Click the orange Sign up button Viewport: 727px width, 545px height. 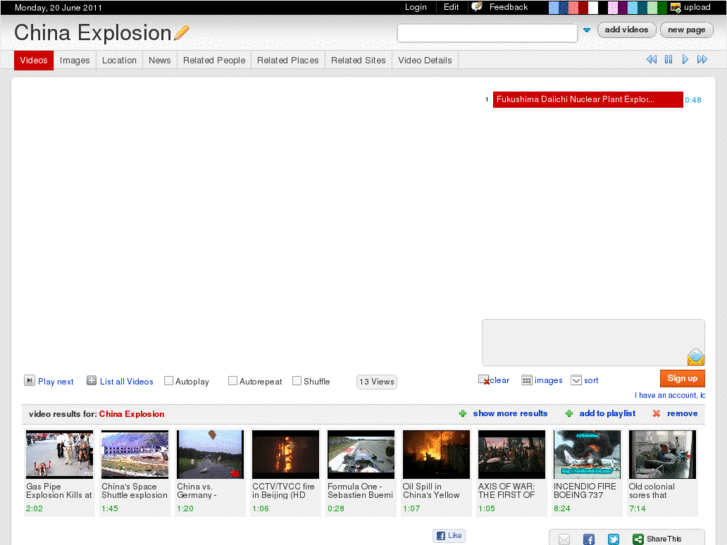point(682,378)
